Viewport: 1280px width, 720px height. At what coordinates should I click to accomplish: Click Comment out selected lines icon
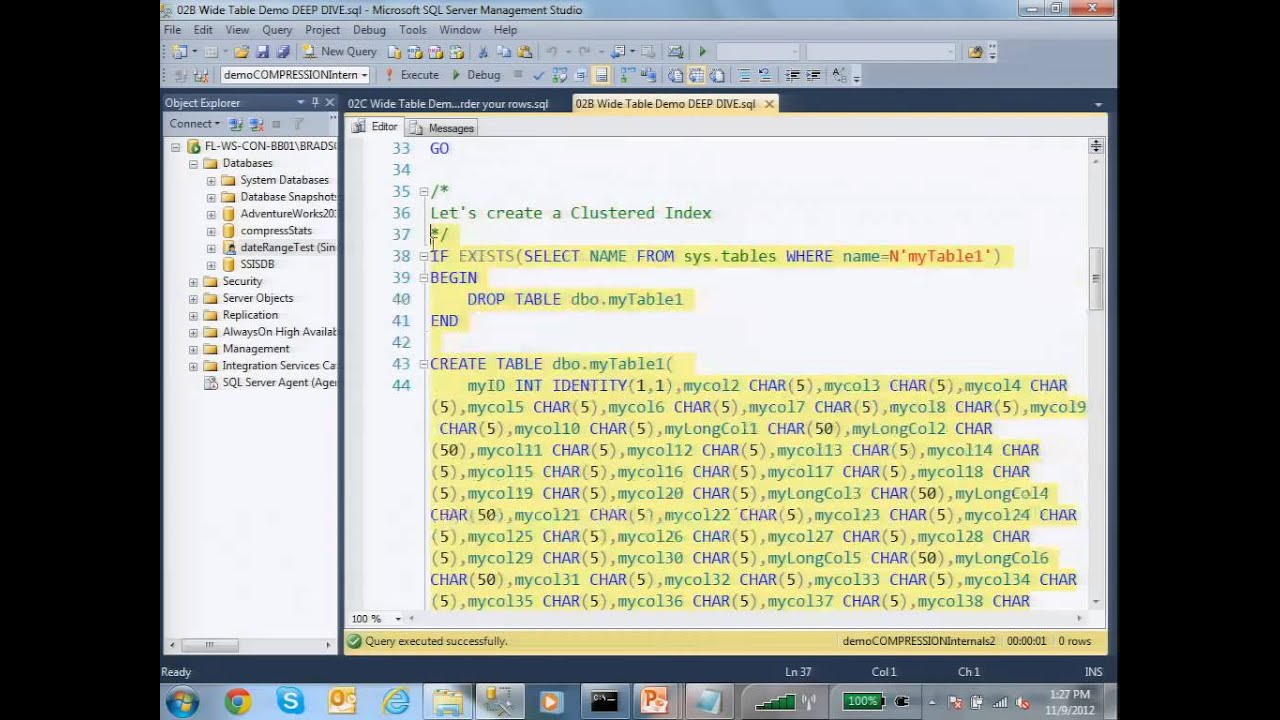point(744,75)
